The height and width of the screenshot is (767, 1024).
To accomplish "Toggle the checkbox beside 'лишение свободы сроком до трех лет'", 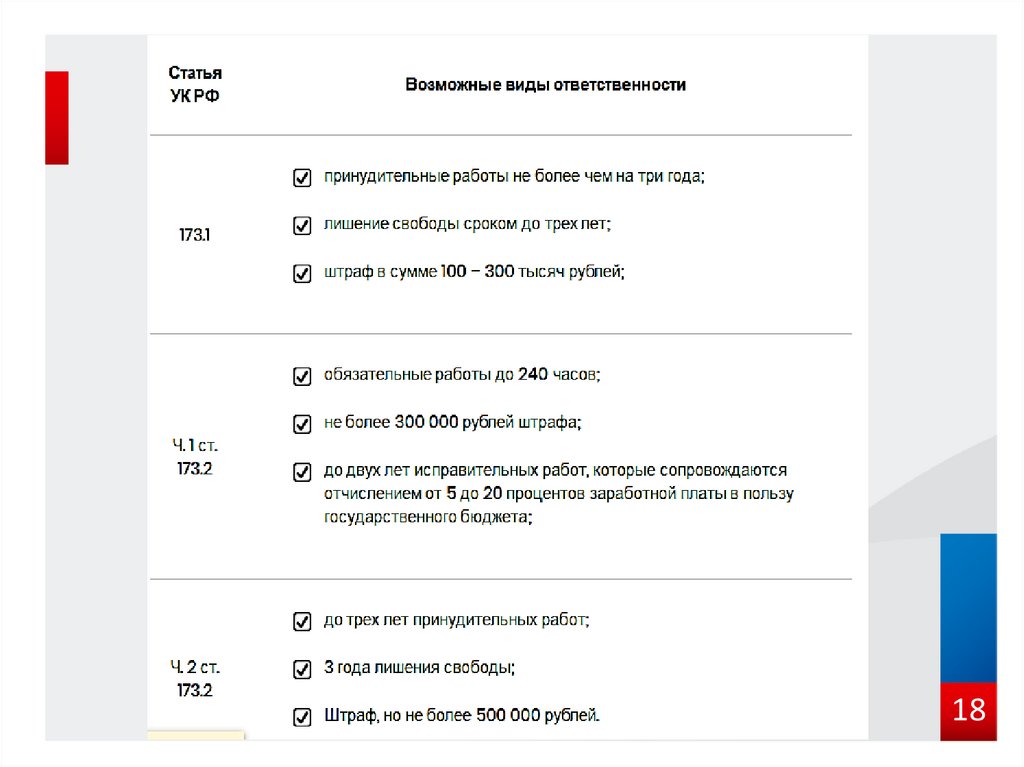I will (x=301, y=226).
